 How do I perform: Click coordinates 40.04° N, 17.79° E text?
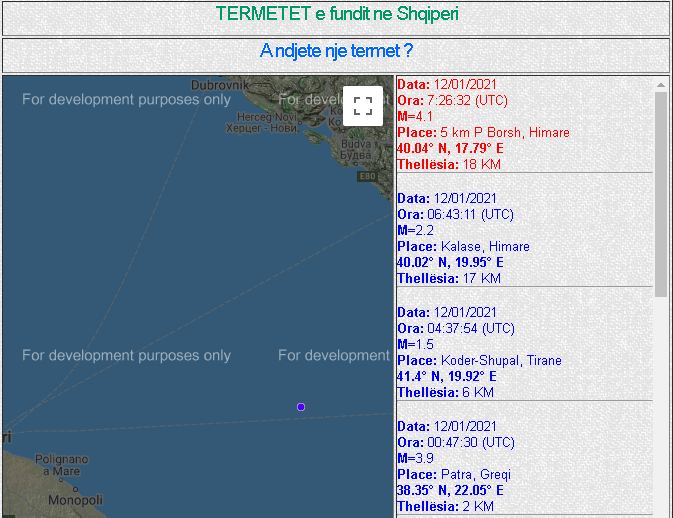[450, 148]
